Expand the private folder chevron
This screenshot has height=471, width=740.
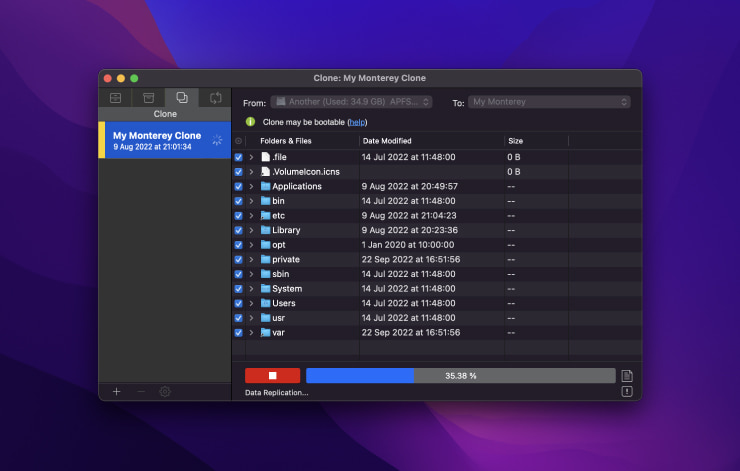pyautogui.click(x=251, y=260)
